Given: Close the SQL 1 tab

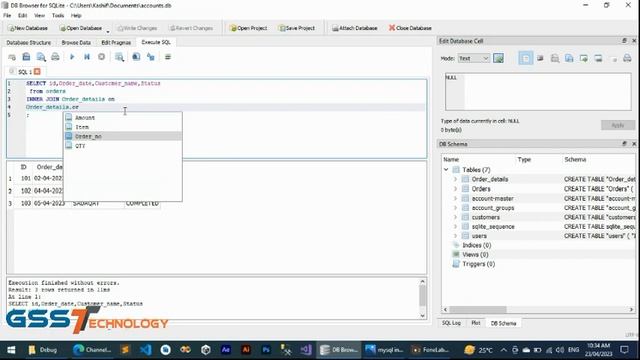Looking at the screenshot, I should pos(37,72).
